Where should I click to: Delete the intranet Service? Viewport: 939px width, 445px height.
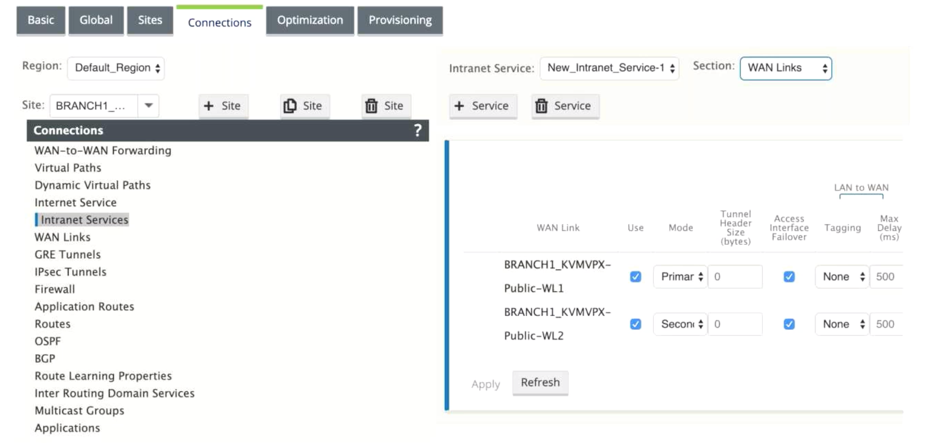pos(565,106)
